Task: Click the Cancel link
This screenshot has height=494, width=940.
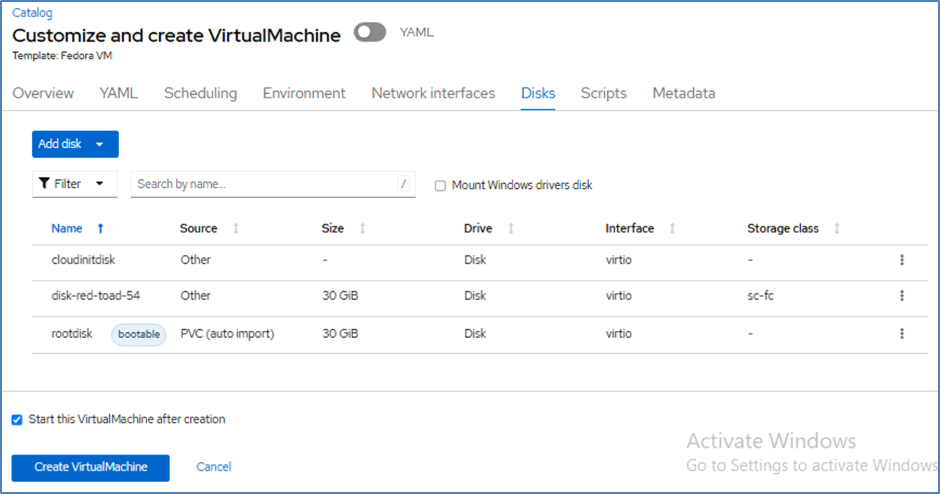Action: click(213, 467)
